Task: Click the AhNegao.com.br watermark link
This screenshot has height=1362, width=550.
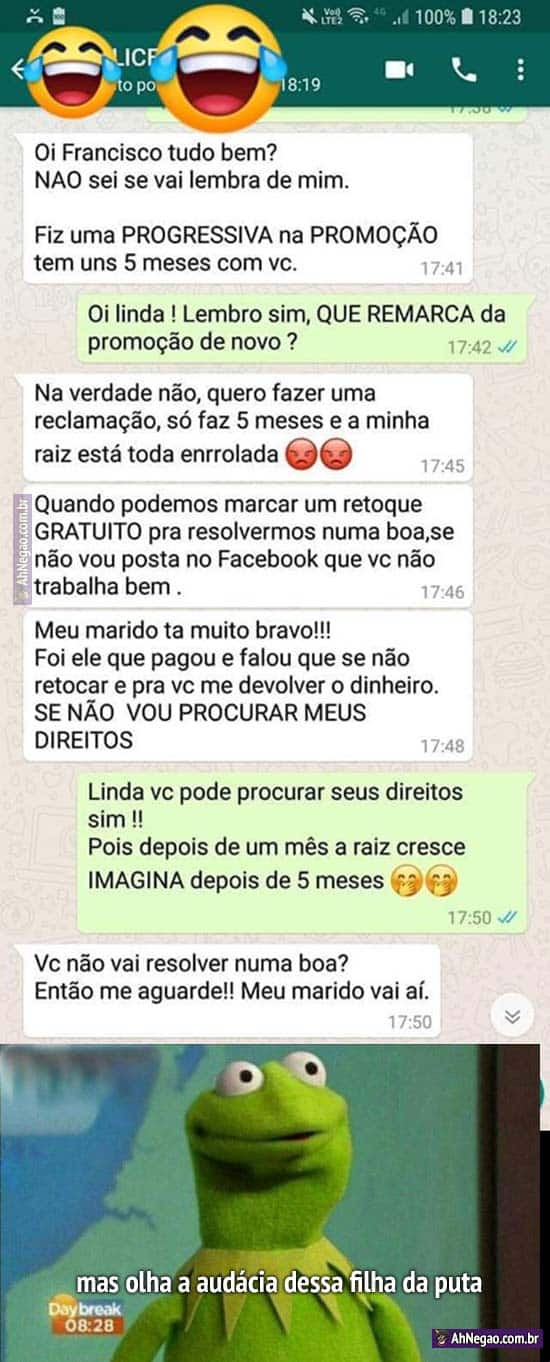Action: click(489, 1338)
